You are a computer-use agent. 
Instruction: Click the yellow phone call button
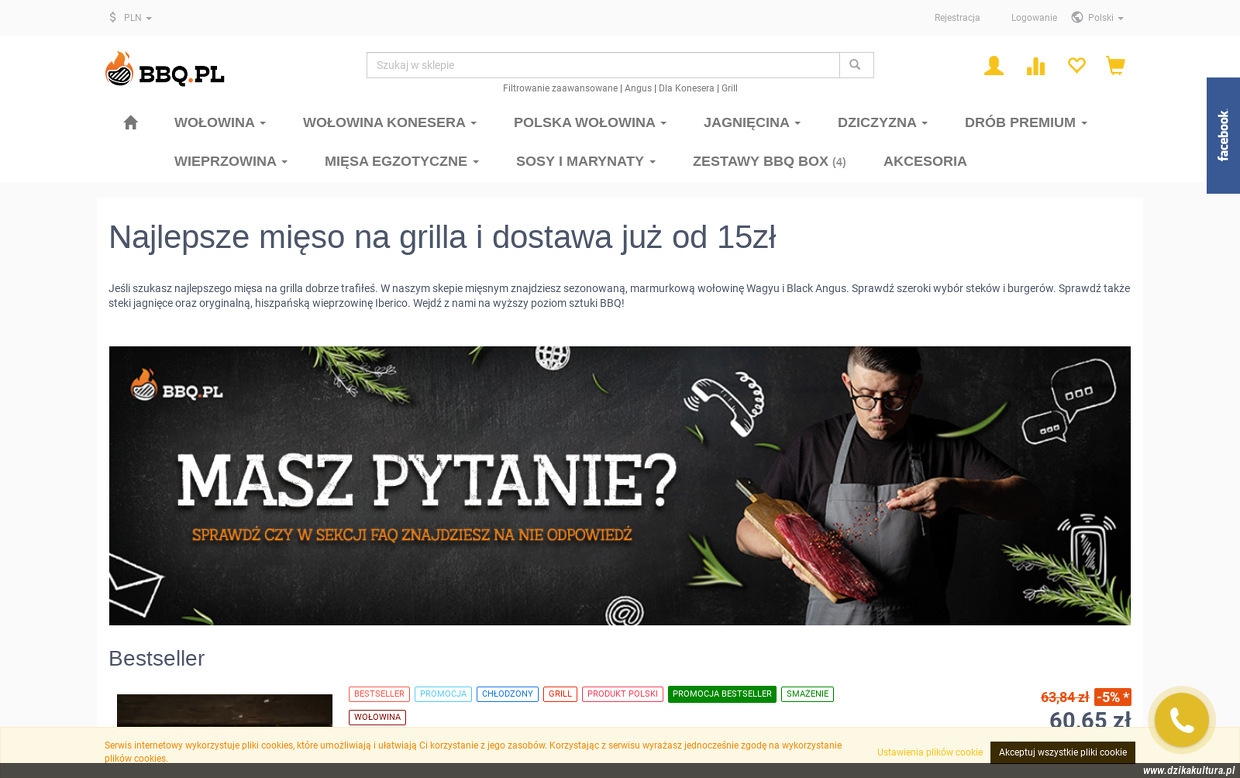[x=1181, y=720]
